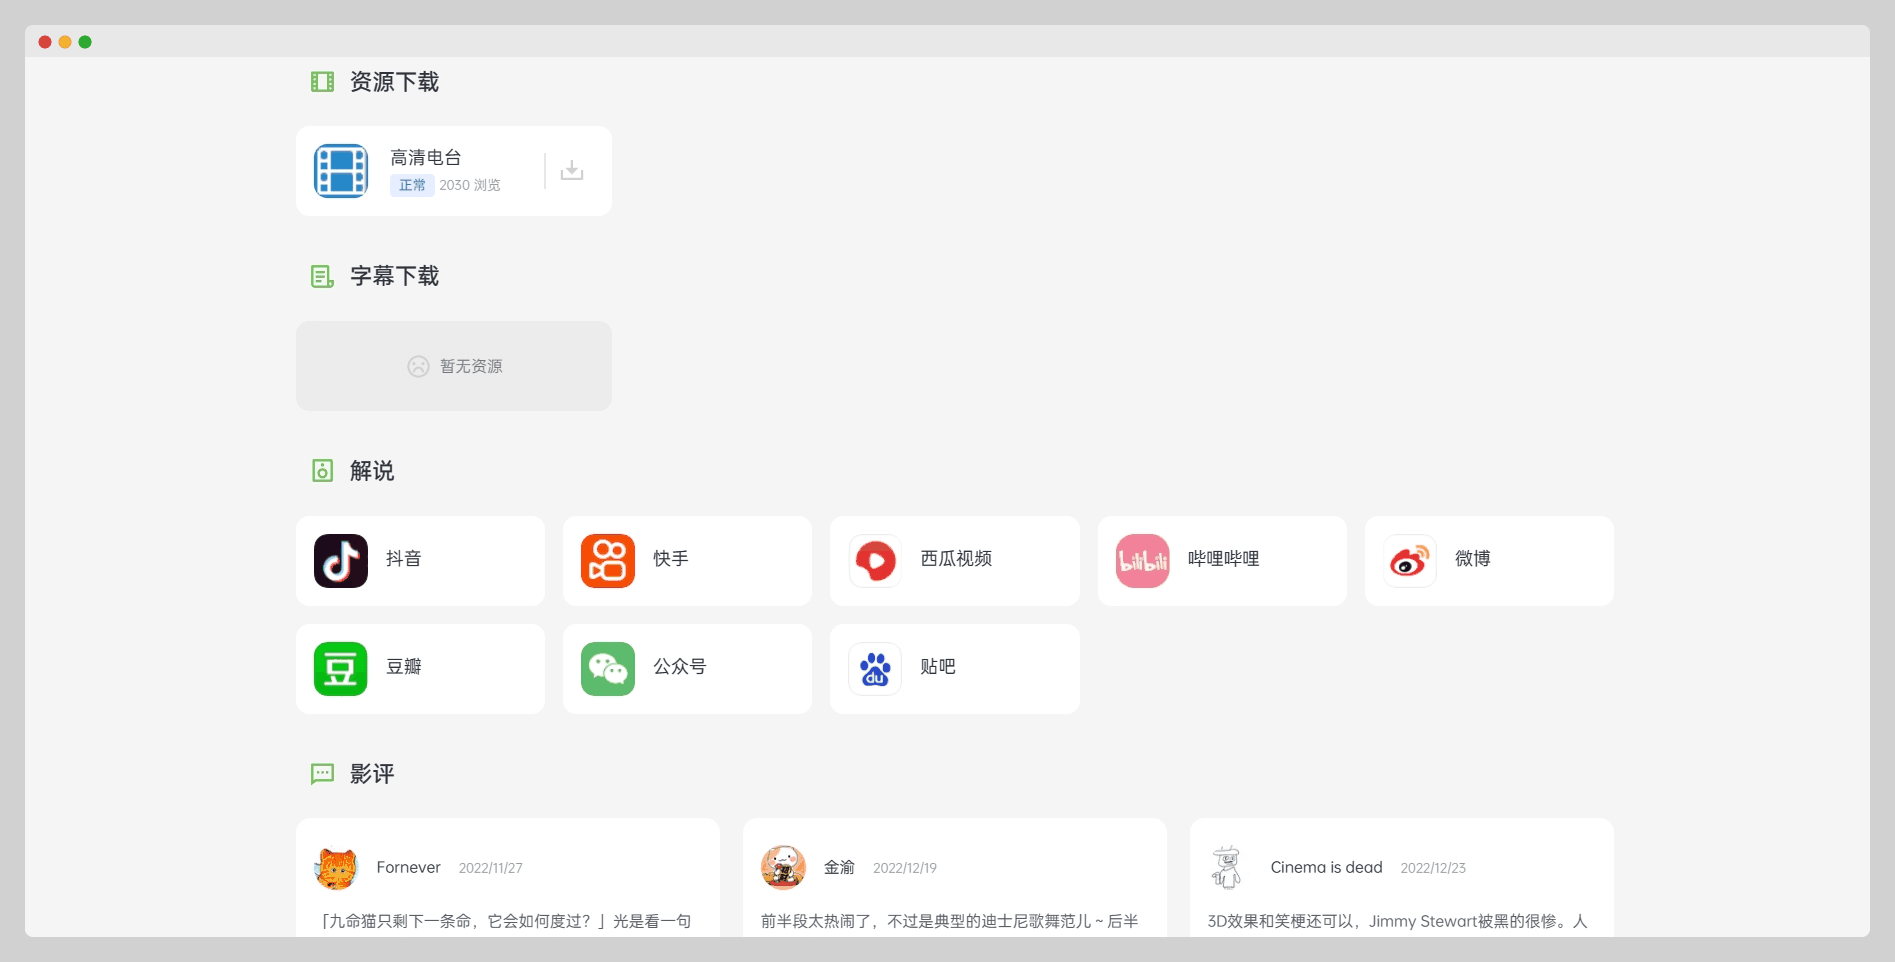Click the download icon for 高清电台
Screen dimensions: 1895x962
tap(572, 171)
